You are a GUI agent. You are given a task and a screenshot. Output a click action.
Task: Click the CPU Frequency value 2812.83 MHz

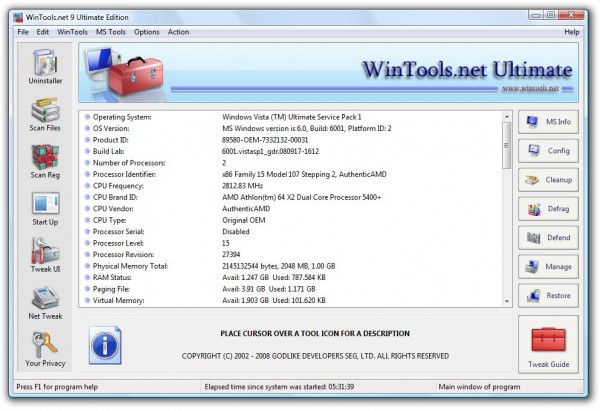(x=242, y=186)
